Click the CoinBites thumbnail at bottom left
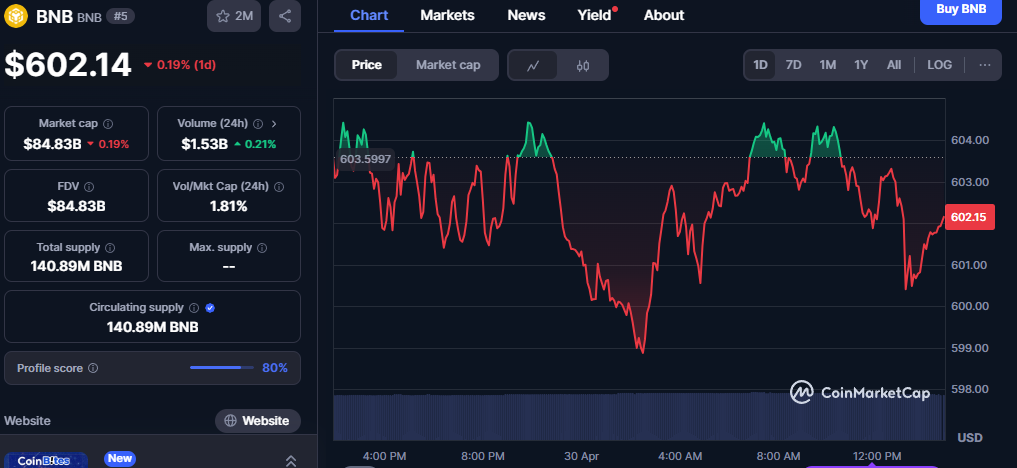 click(x=44, y=460)
